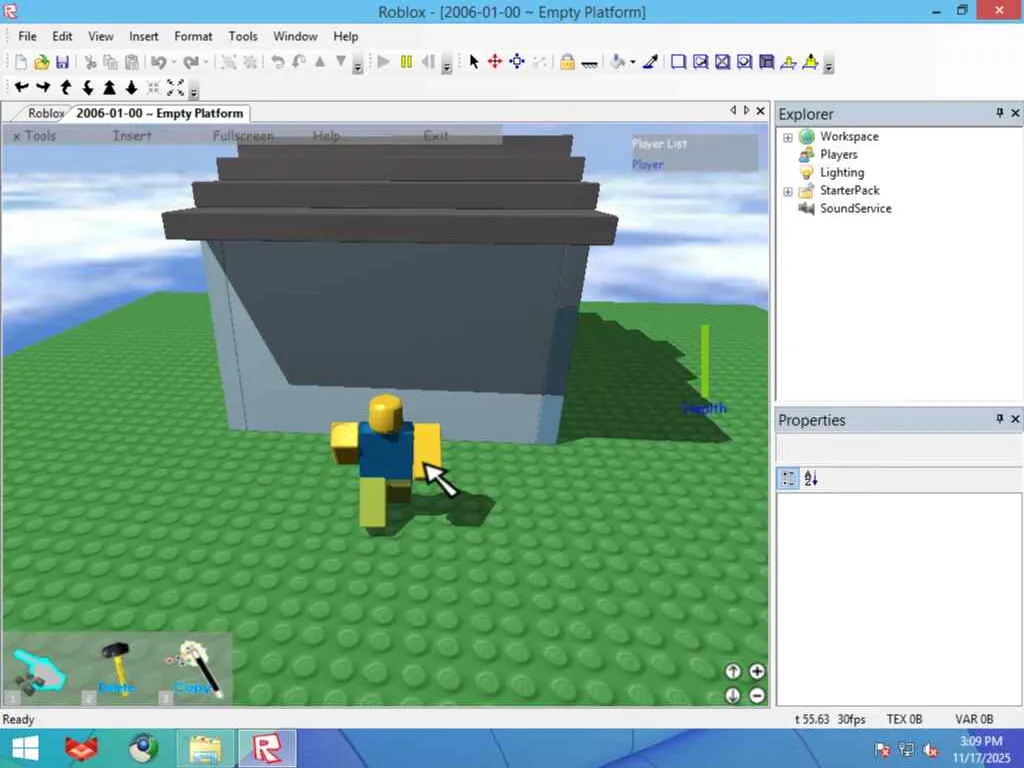Open the surface tools toolbar overflow options
The image size is (1024, 768).
coord(829,65)
